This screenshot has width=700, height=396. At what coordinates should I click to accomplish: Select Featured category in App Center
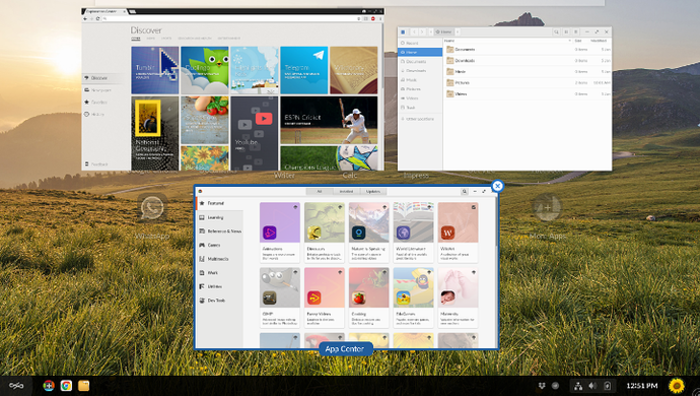pyautogui.click(x=219, y=203)
